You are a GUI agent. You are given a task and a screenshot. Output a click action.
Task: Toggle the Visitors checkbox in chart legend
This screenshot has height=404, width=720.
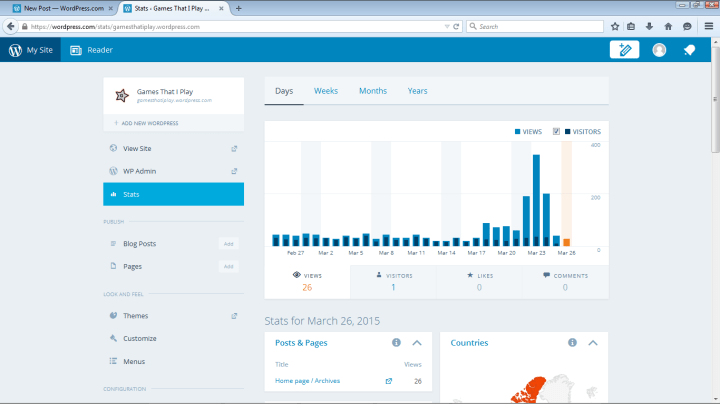556,131
